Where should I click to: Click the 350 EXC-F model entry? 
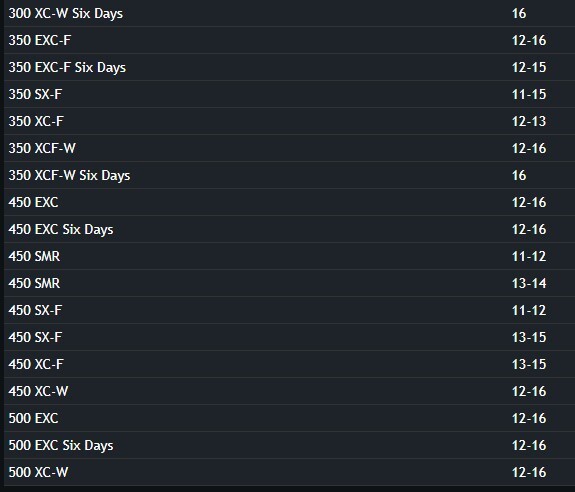(289, 40)
